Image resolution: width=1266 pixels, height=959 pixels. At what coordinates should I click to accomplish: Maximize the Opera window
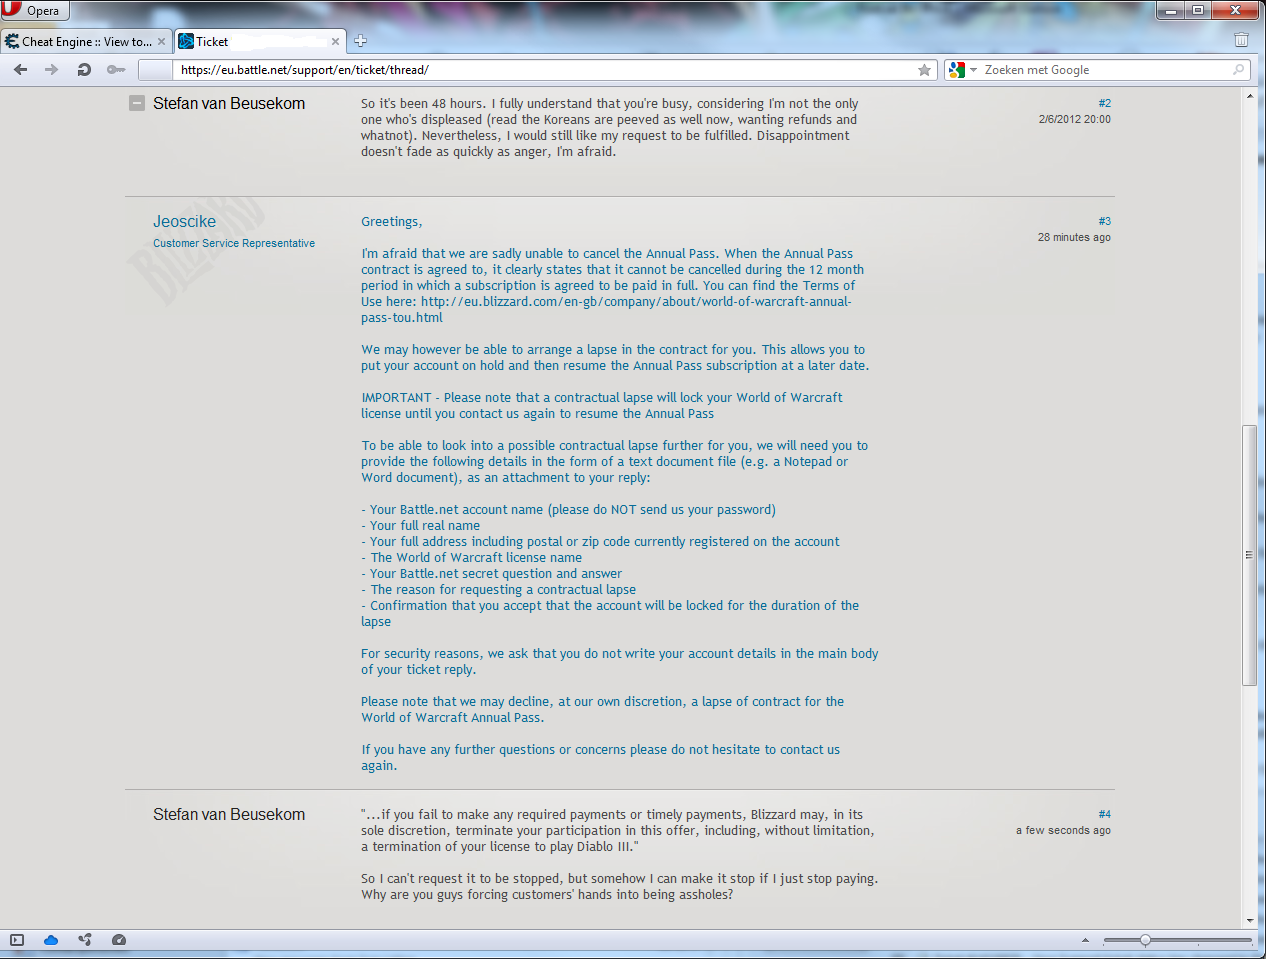click(x=1198, y=10)
